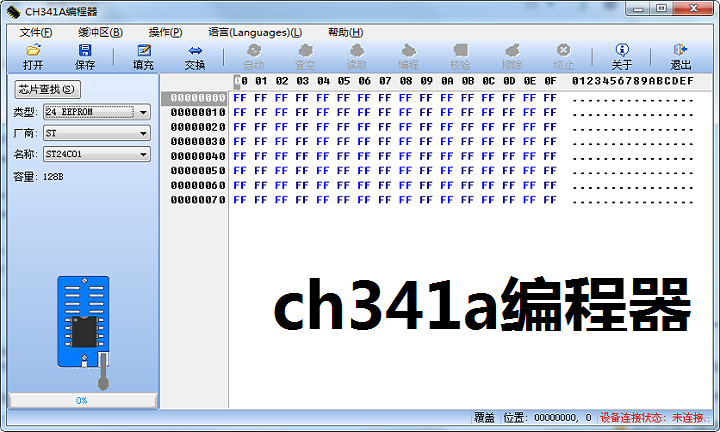Click ASCII column header 0123456789ABCDEF
This screenshot has height=432, width=720.
(x=633, y=81)
